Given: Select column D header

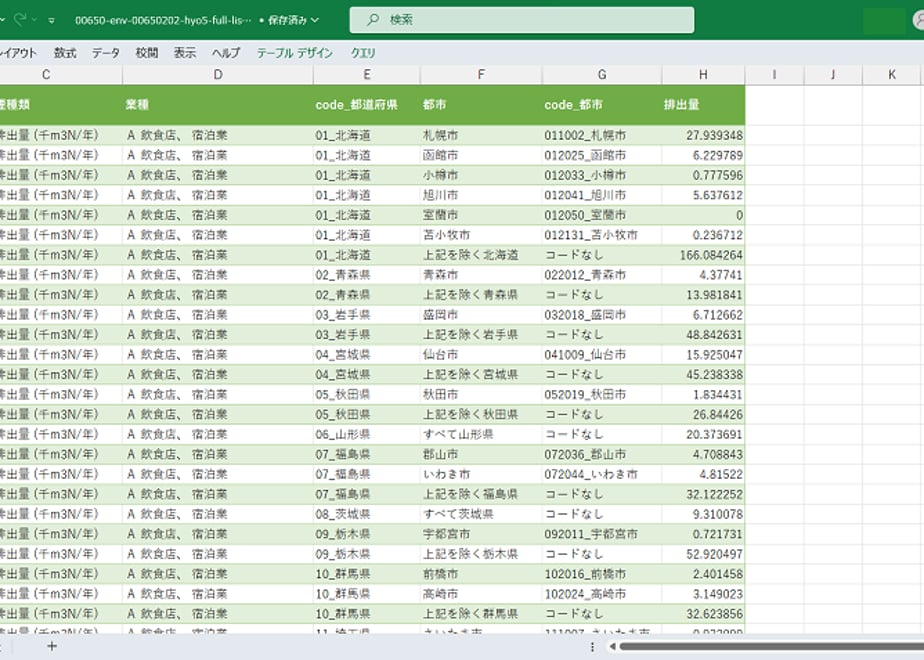Looking at the screenshot, I should (218, 75).
